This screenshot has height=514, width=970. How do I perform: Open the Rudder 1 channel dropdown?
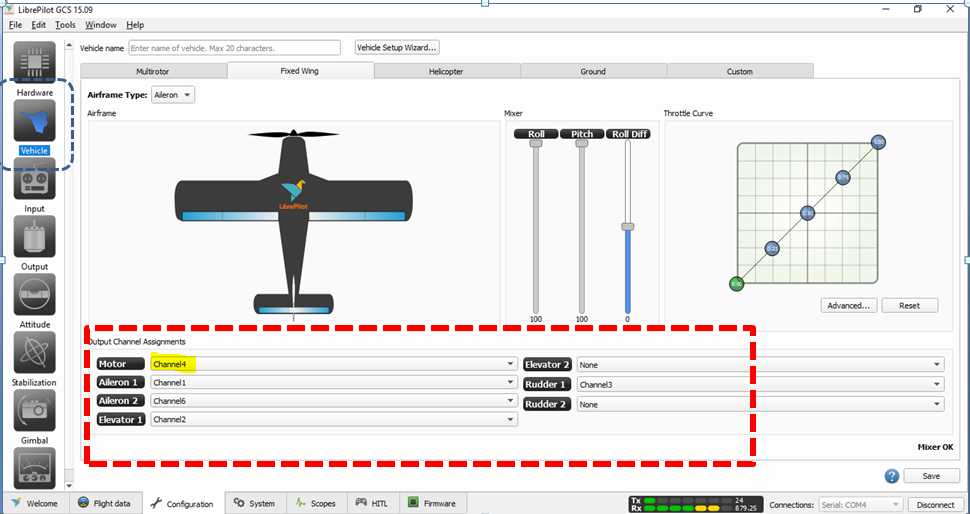click(x=760, y=384)
